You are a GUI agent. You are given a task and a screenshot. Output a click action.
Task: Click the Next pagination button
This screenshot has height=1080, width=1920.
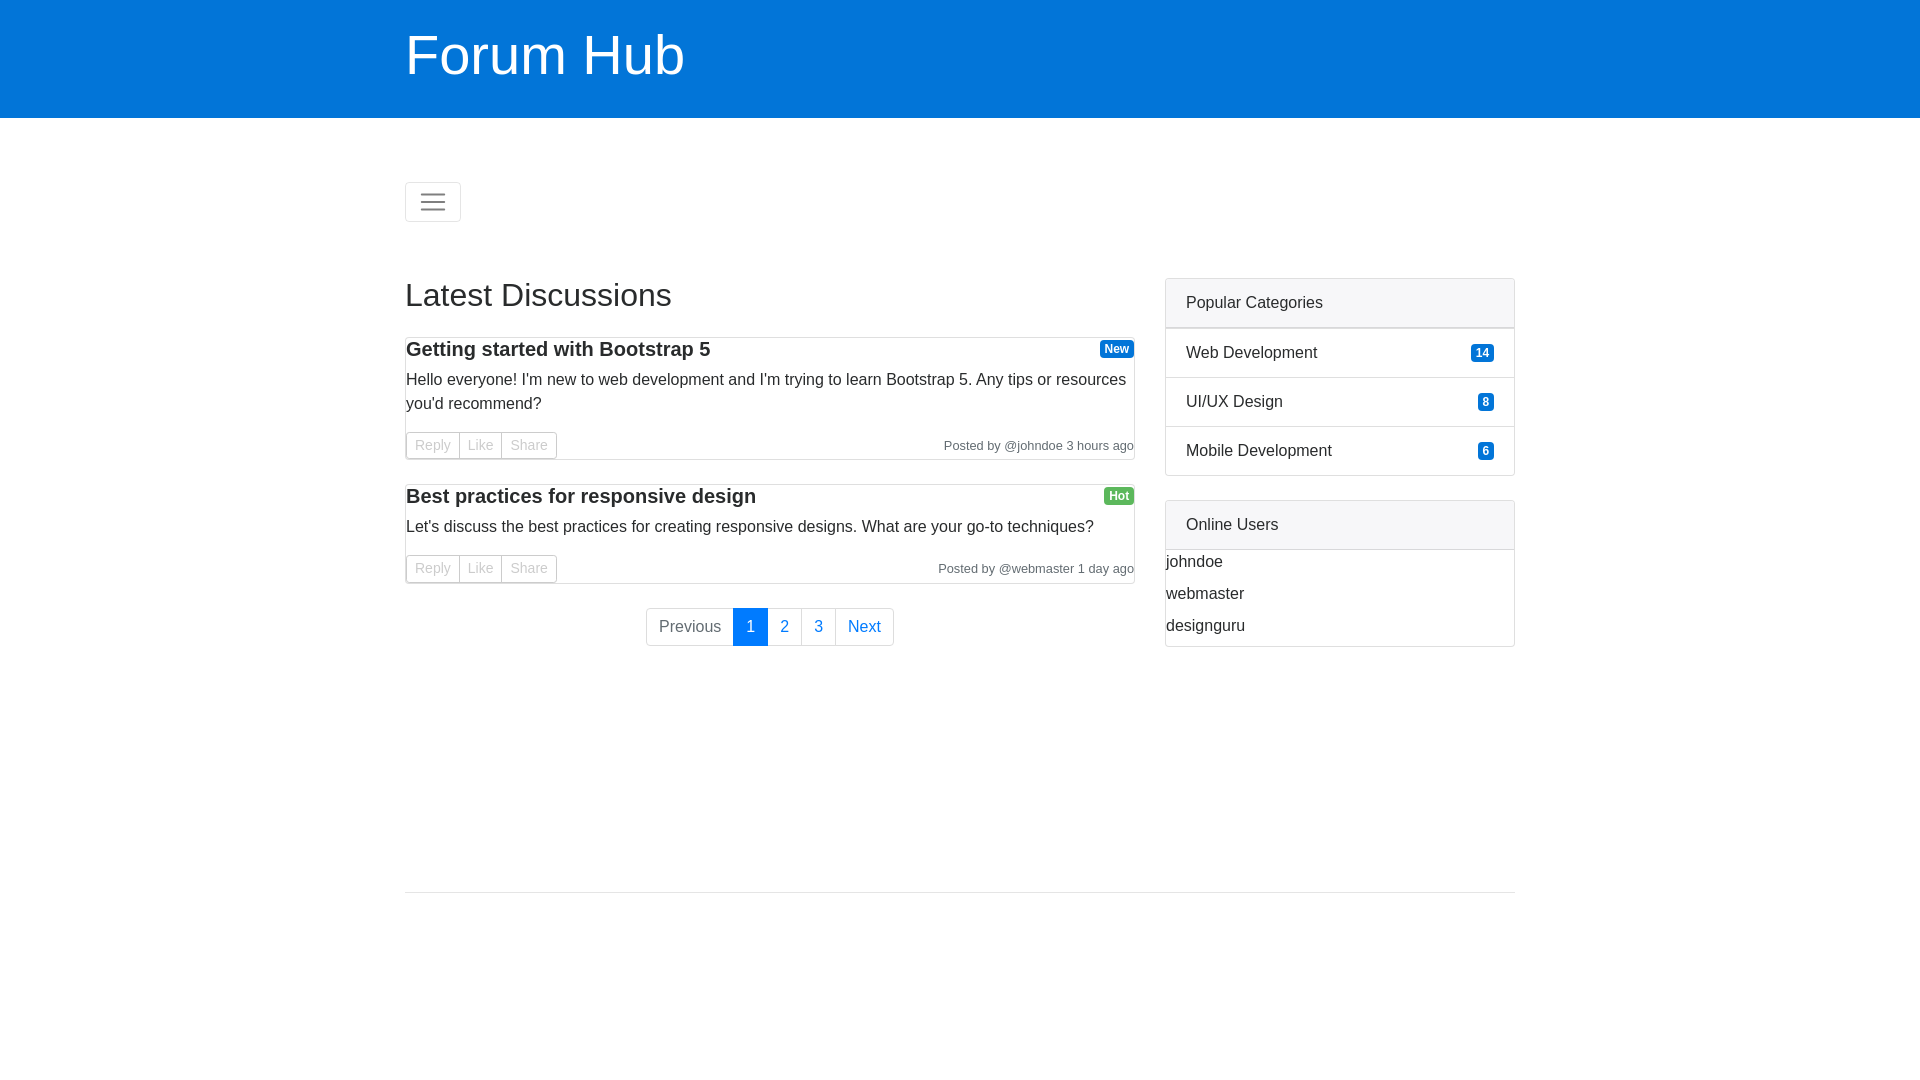coord(864,627)
